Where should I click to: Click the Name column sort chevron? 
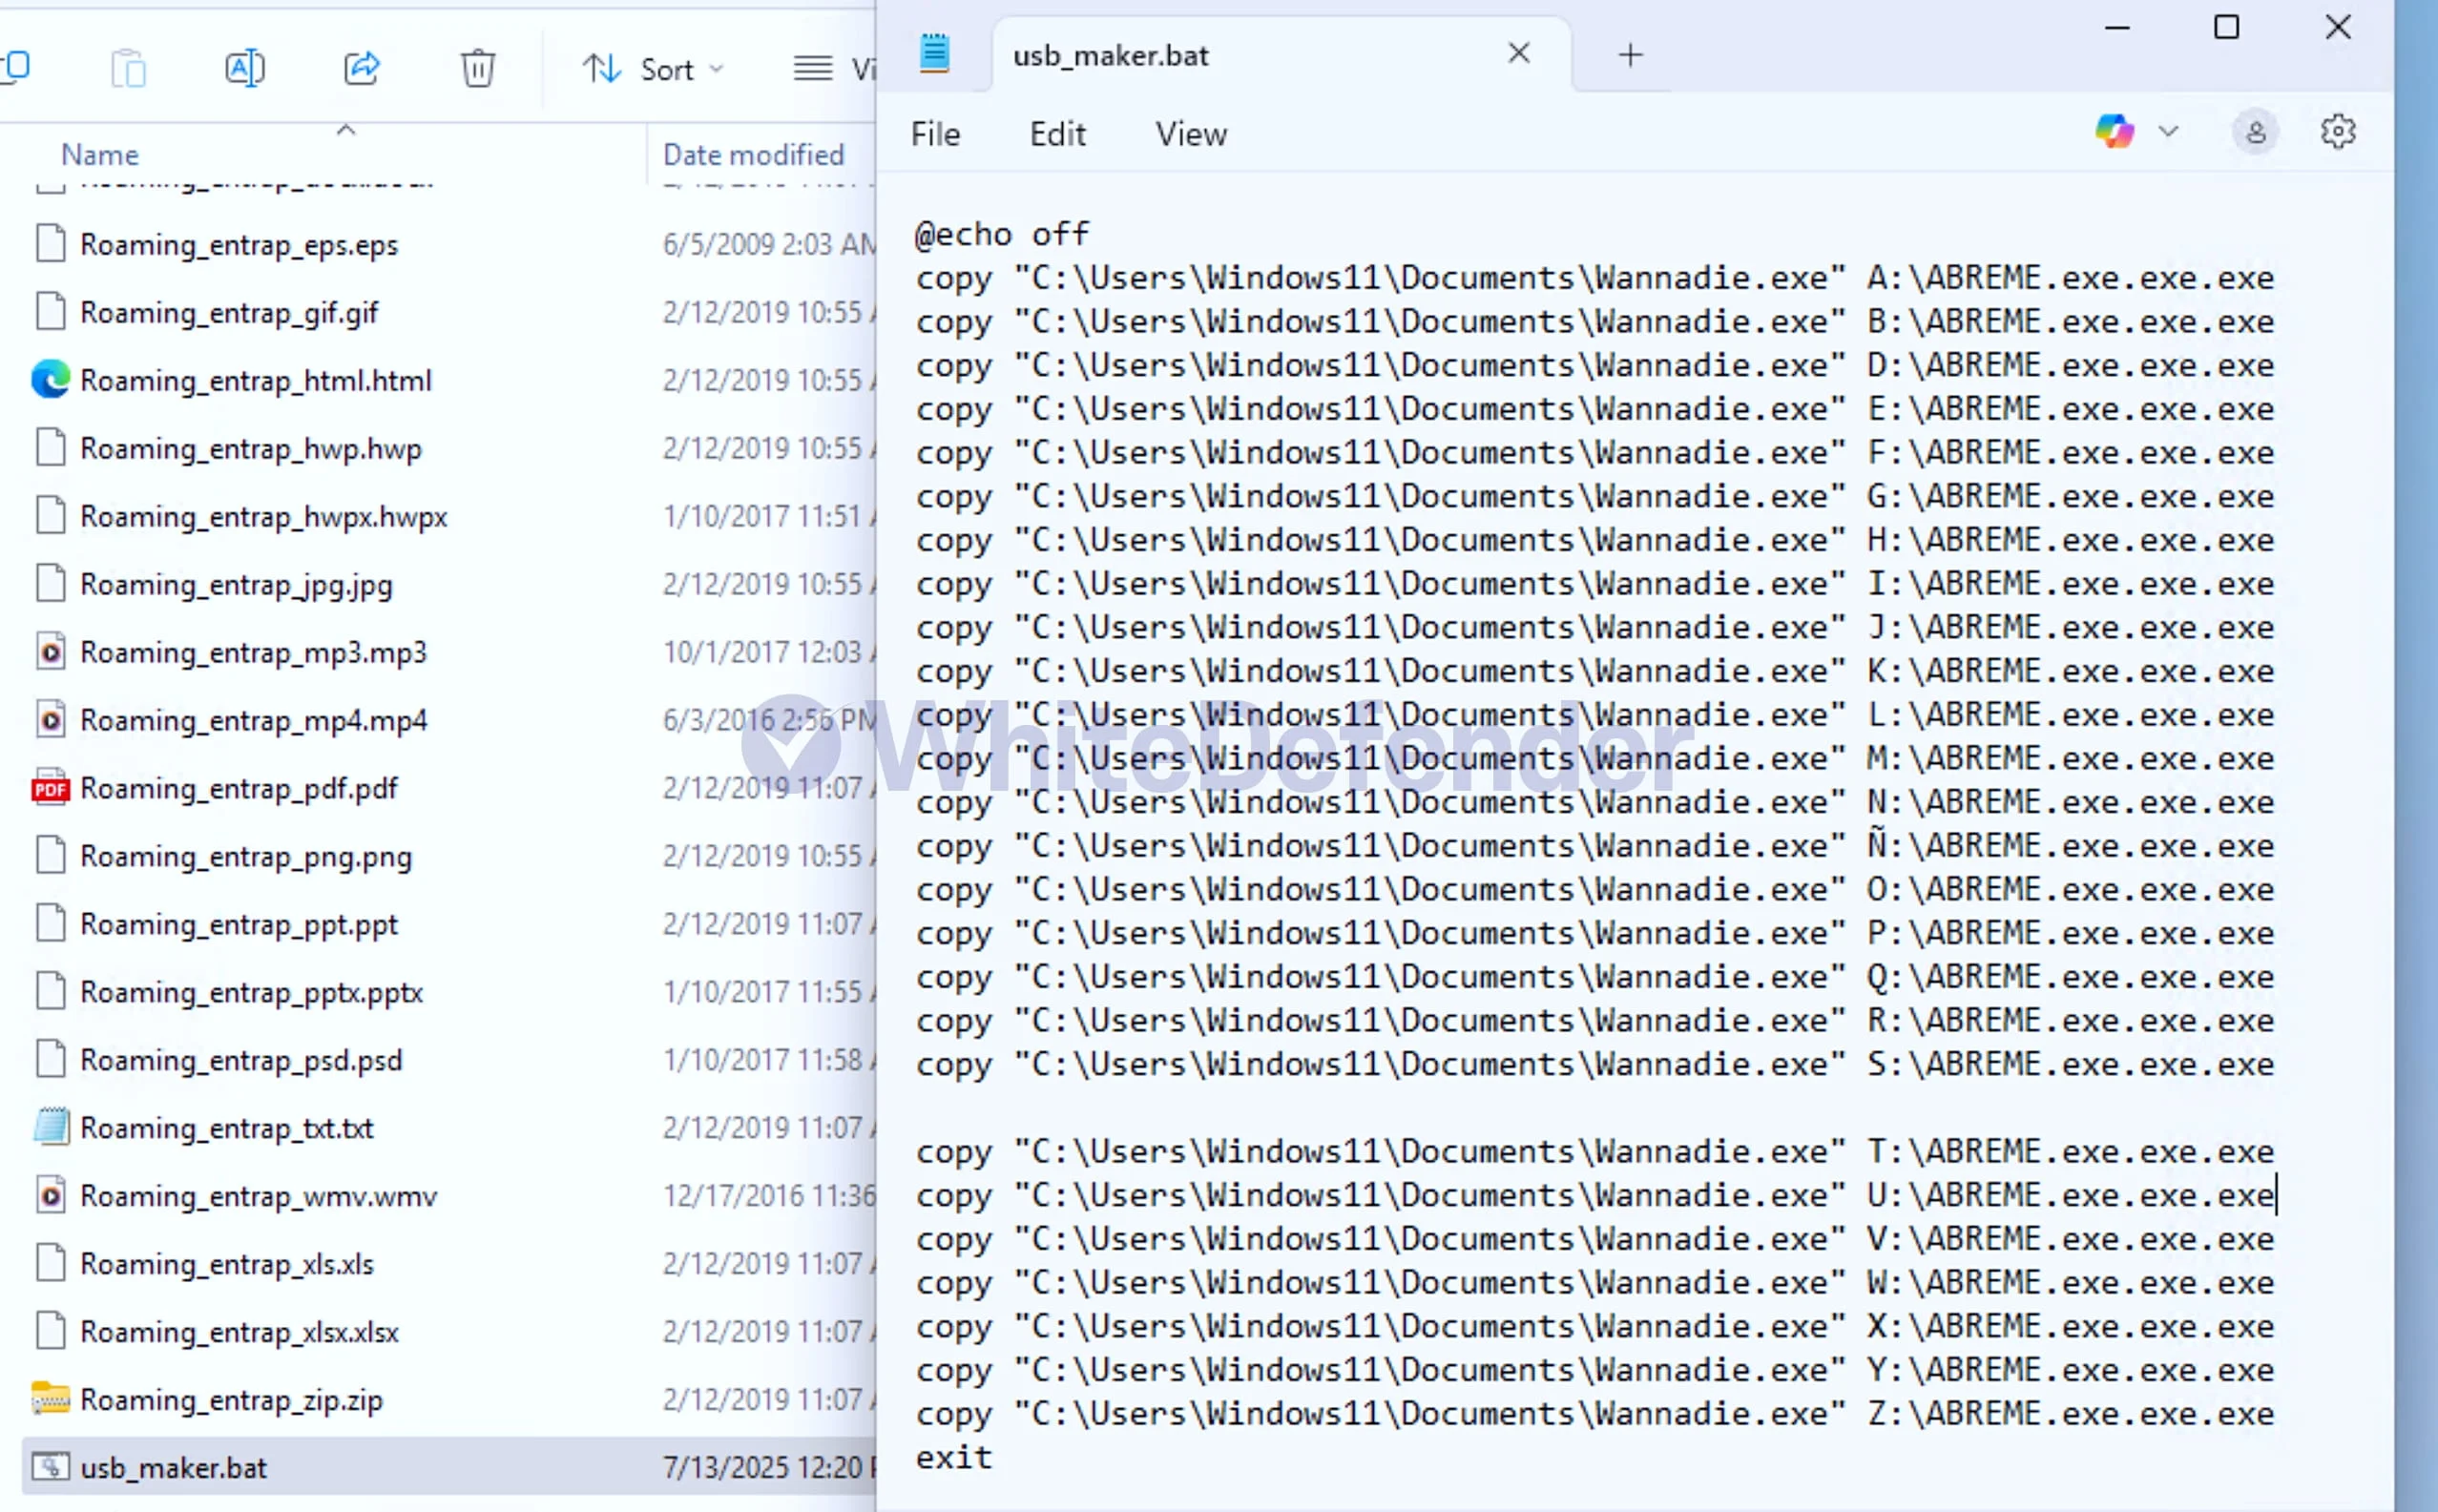click(346, 130)
